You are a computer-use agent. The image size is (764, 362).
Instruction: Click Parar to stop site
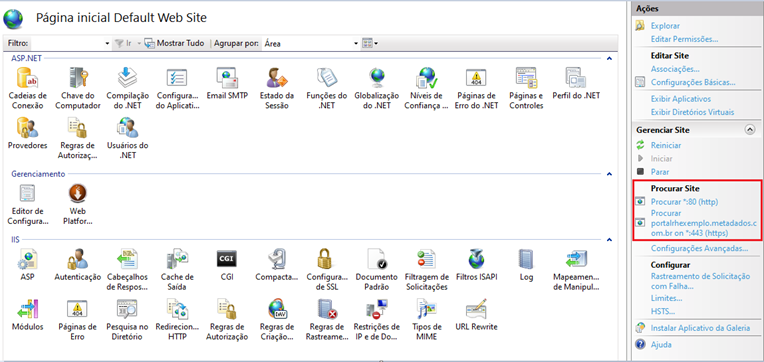pyautogui.click(x=660, y=172)
